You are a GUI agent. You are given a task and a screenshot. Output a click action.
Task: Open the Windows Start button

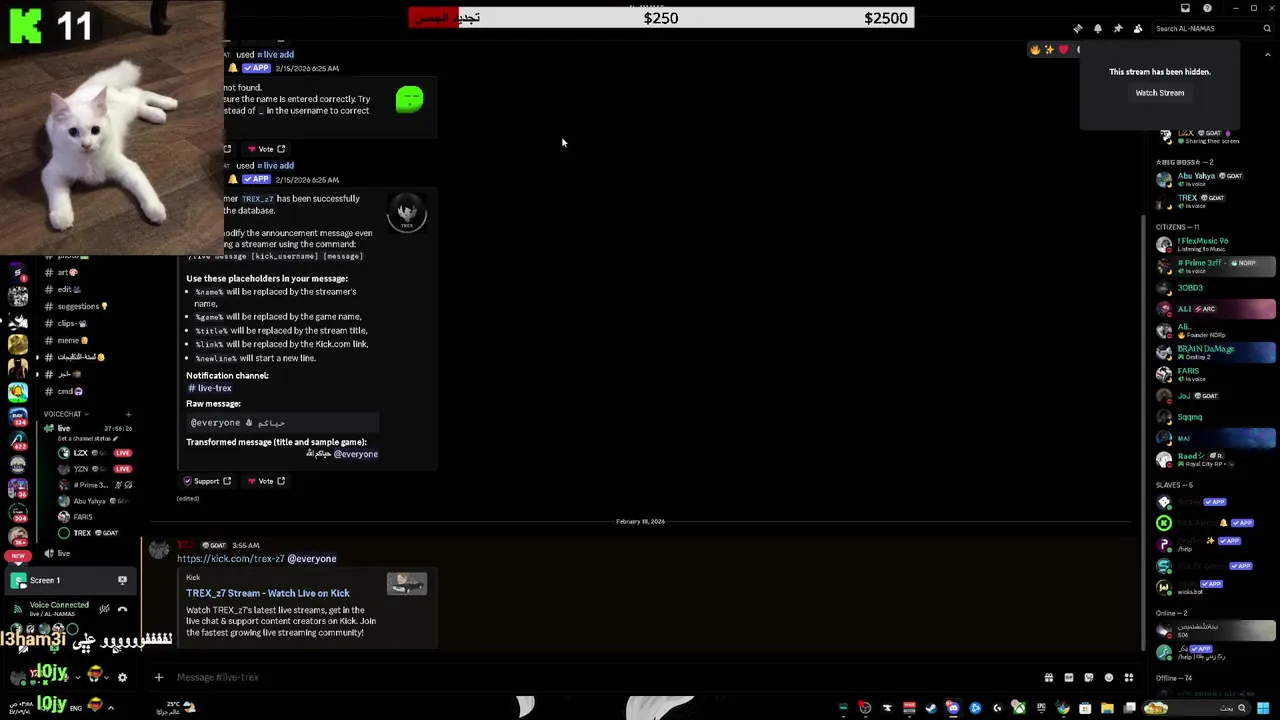1264,708
